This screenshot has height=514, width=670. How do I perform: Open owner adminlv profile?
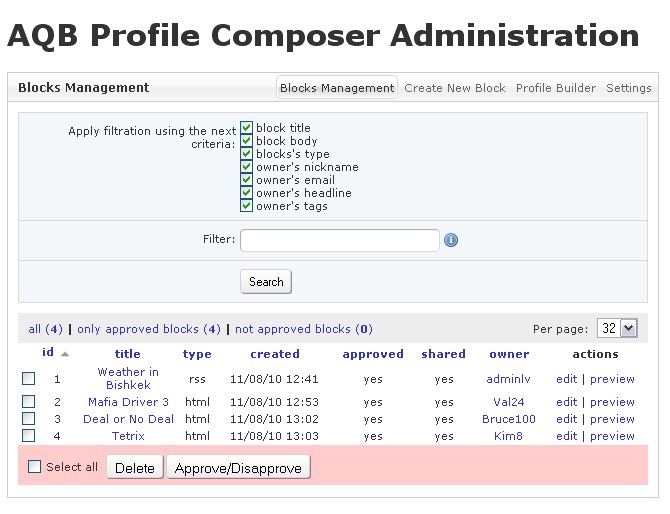(508, 379)
